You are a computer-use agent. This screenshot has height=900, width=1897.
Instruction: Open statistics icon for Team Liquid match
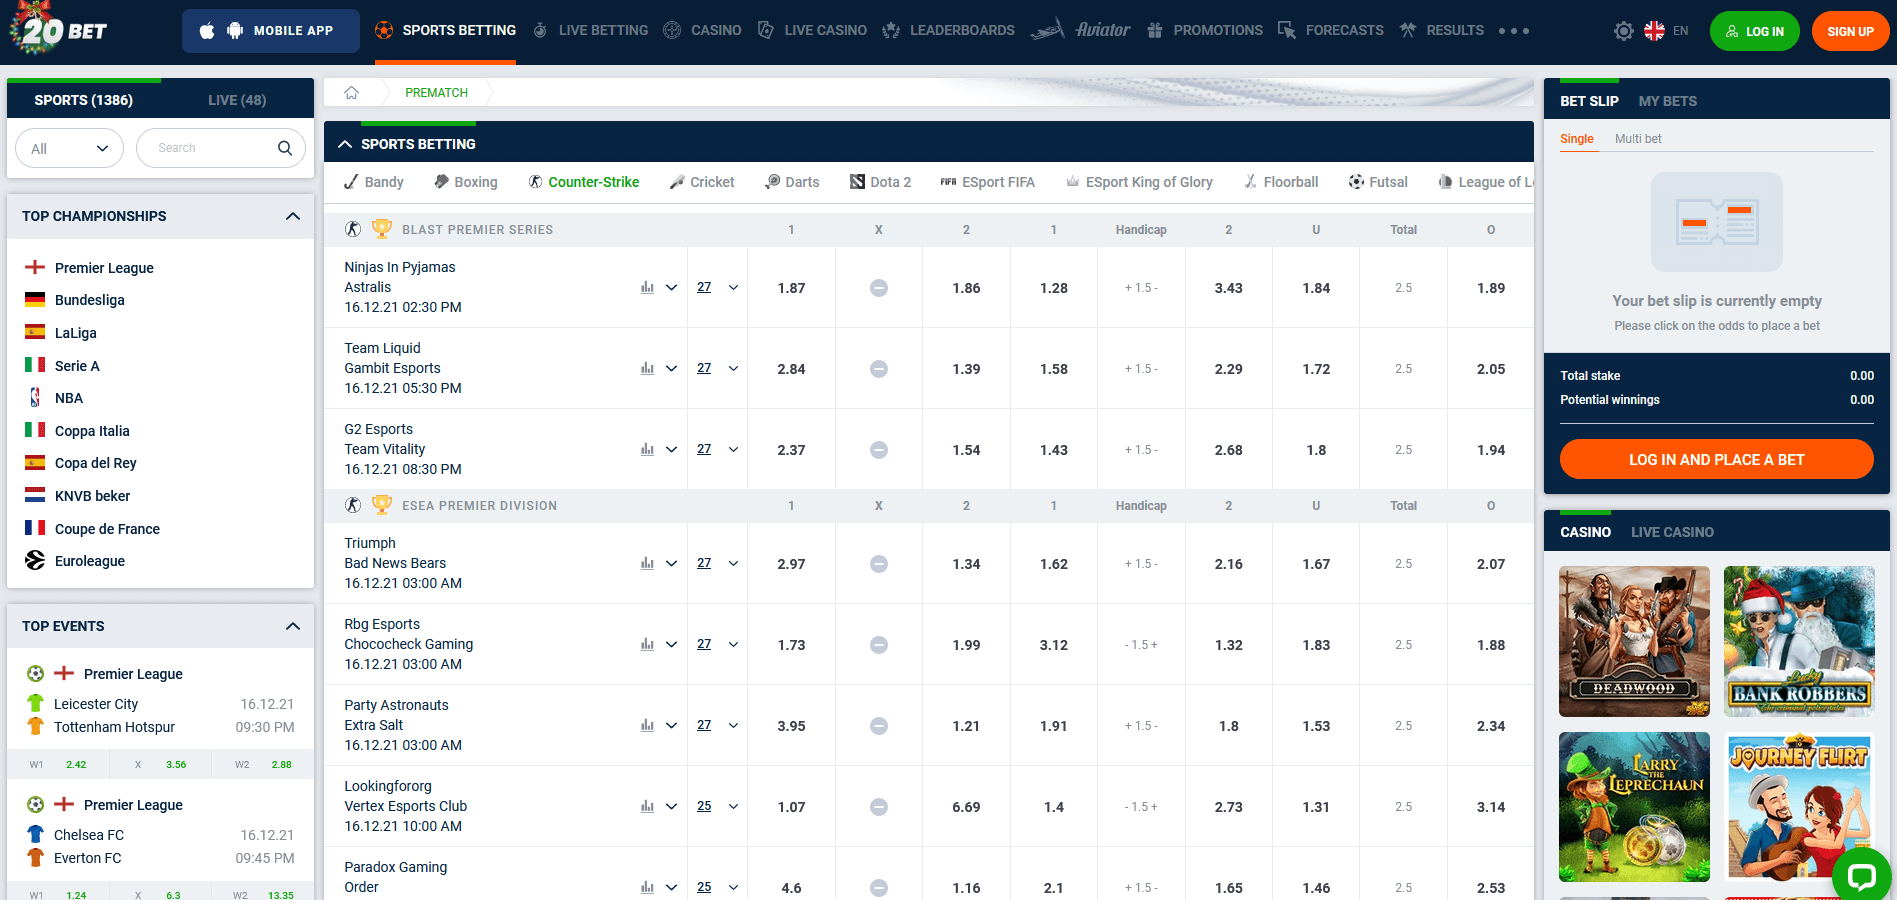647,369
